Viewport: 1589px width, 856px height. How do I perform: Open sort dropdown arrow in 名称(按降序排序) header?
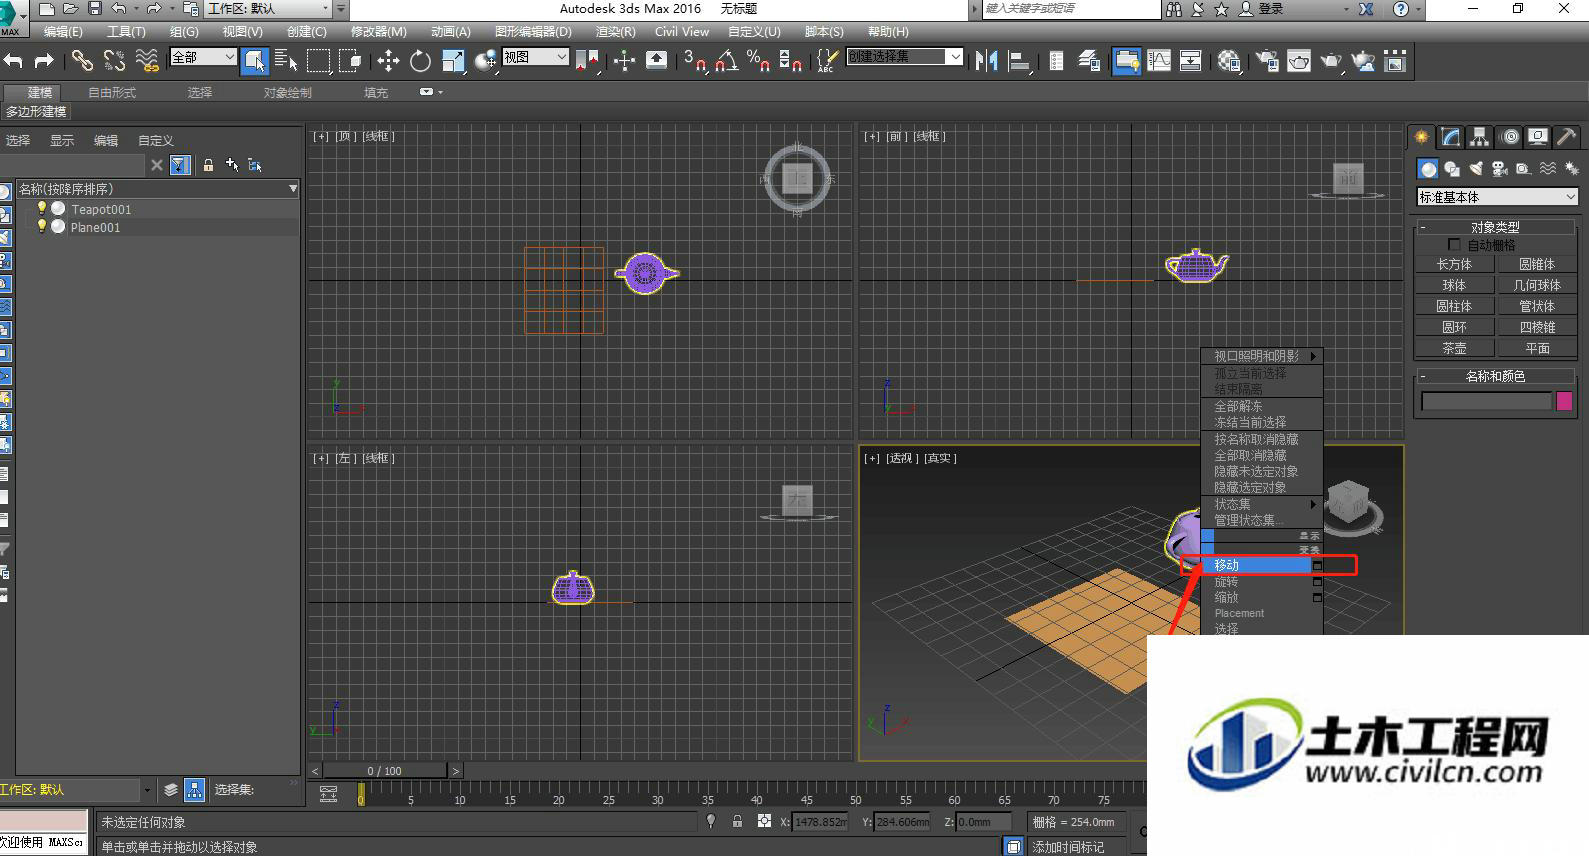coord(293,188)
